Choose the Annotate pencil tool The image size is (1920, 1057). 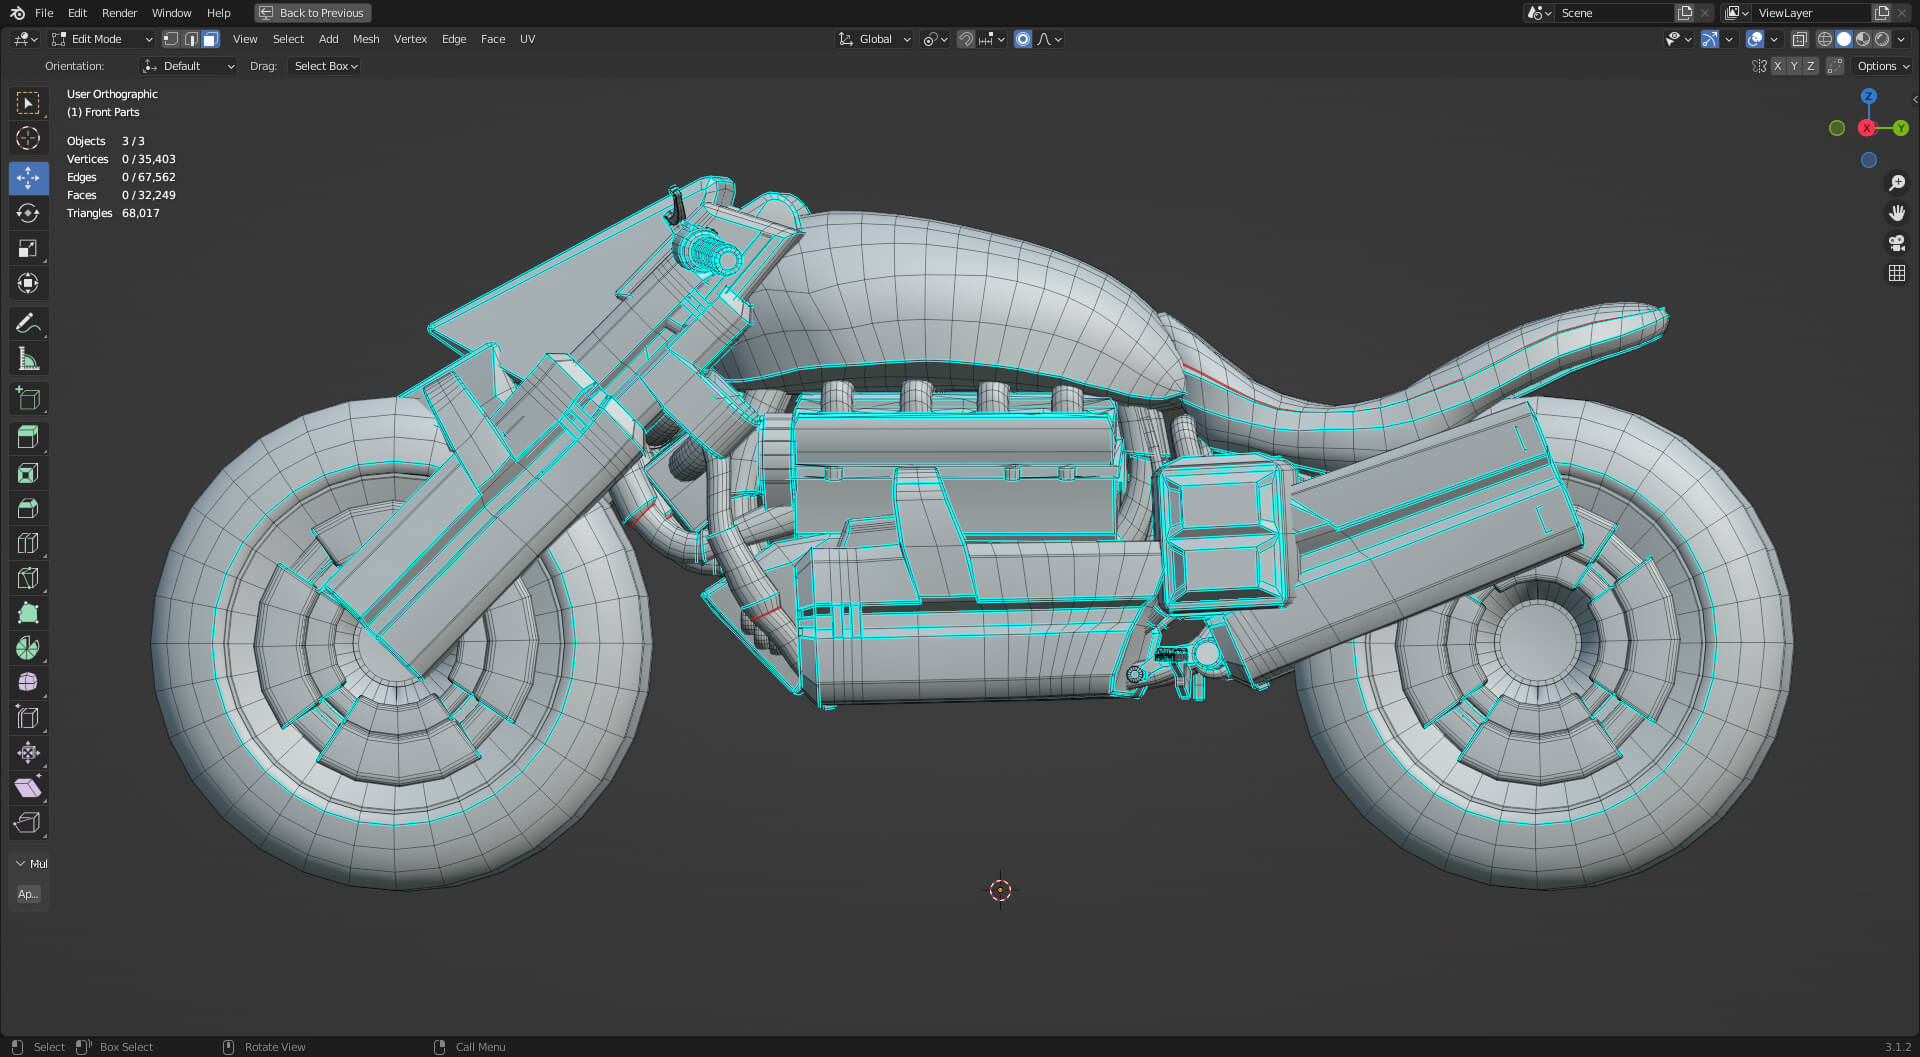[x=28, y=323]
